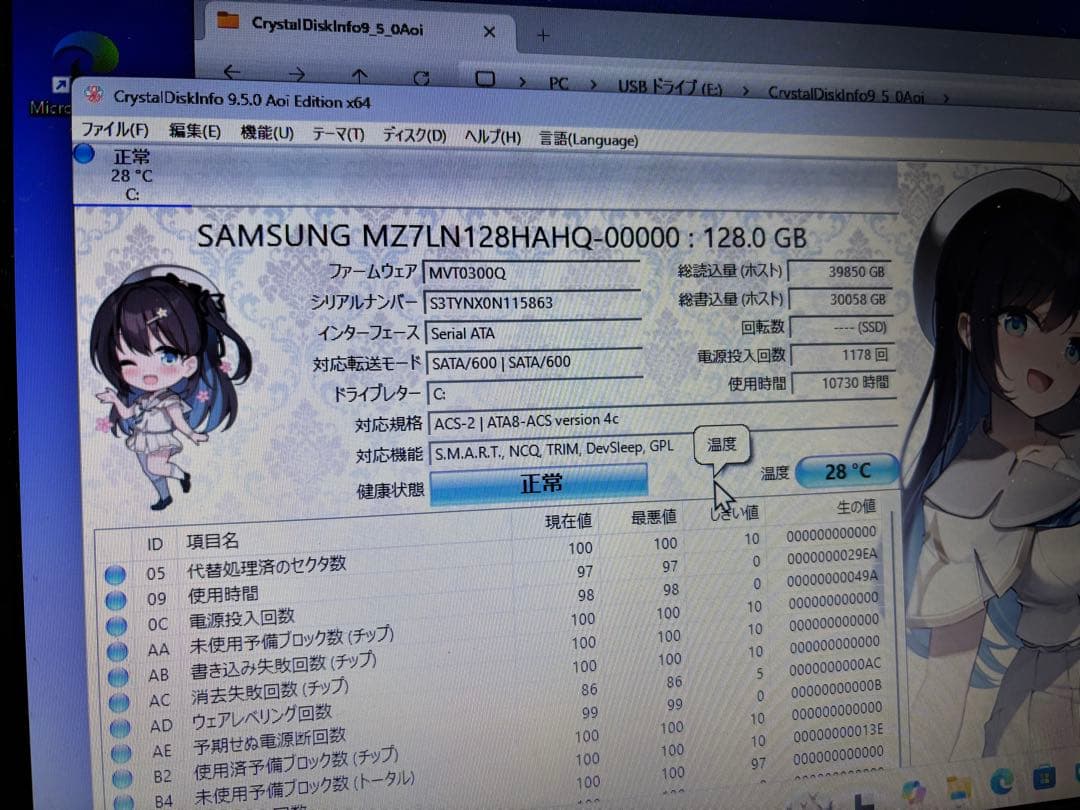Open the 編集(E) menu
Viewport: 1080px width, 810px height.
(x=195, y=131)
